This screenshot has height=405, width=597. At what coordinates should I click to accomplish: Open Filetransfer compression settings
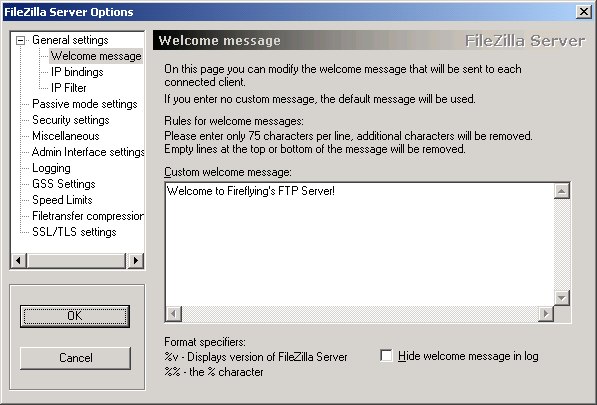pos(88,216)
